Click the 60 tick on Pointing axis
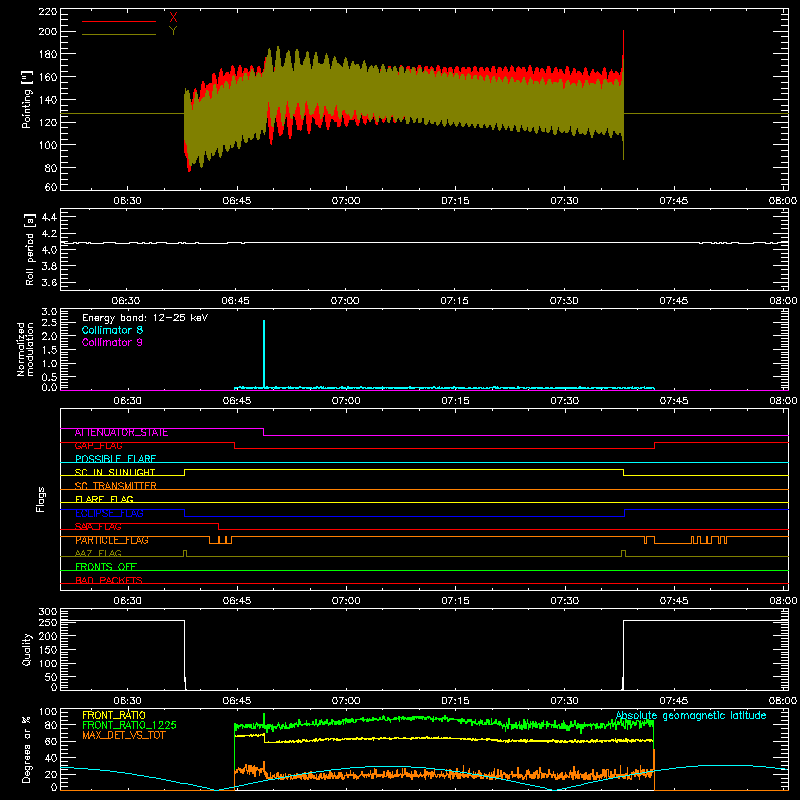Screen dimensions: 800x800 51,187
